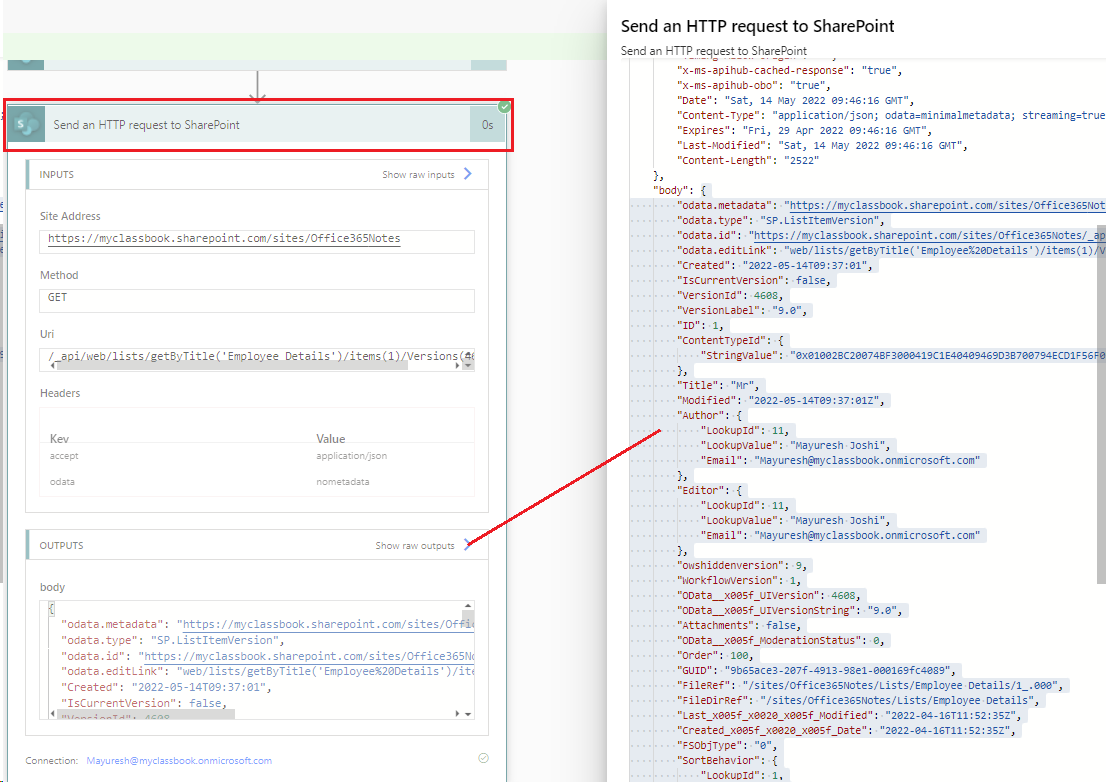This screenshot has width=1106, height=782.
Task: Expand raw inputs using the Show raw inputs chevron
Action: click(465, 173)
